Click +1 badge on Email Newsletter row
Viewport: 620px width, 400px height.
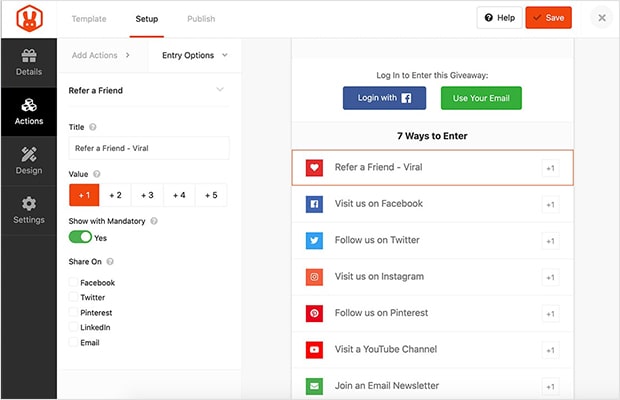(550, 386)
